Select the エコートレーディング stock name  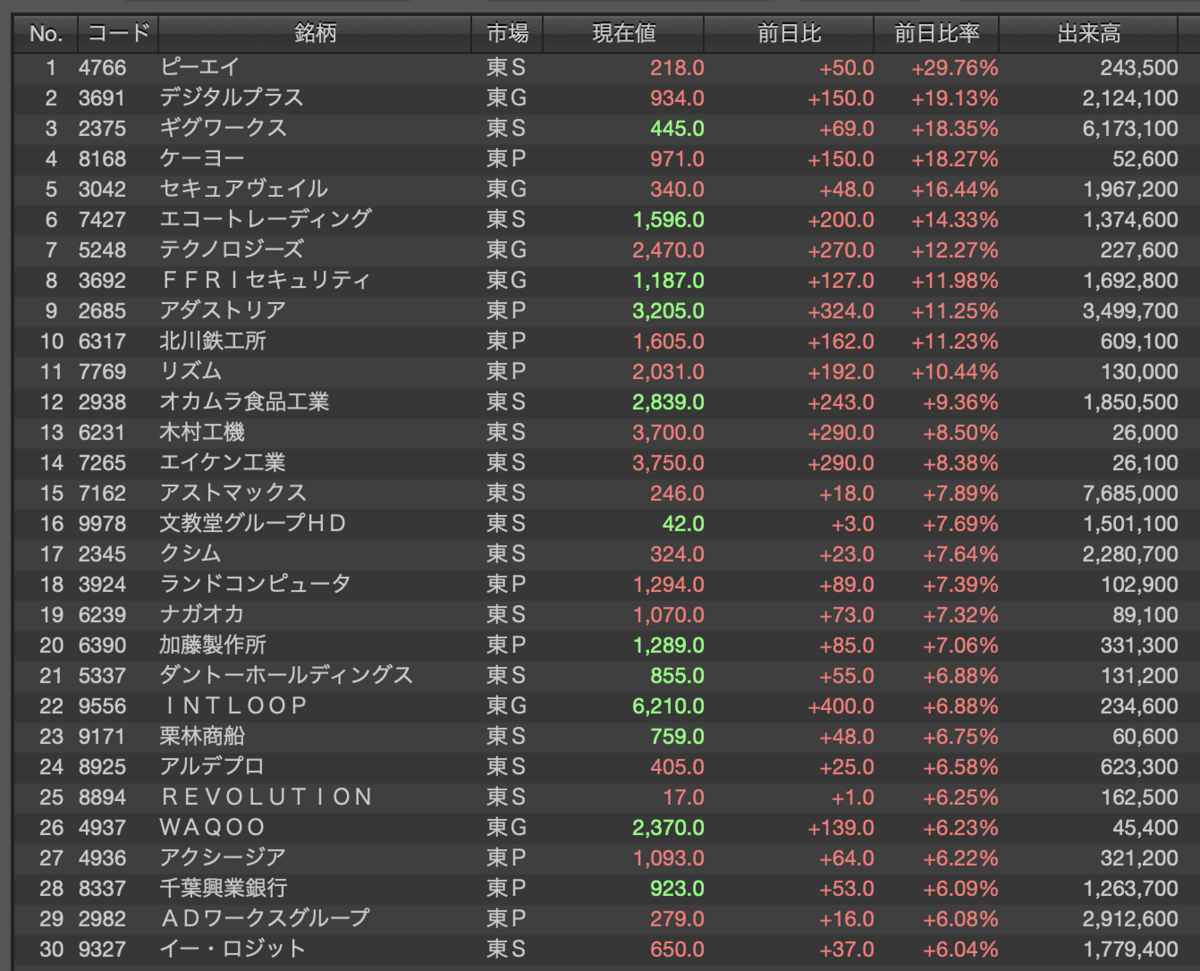click(266, 219)
